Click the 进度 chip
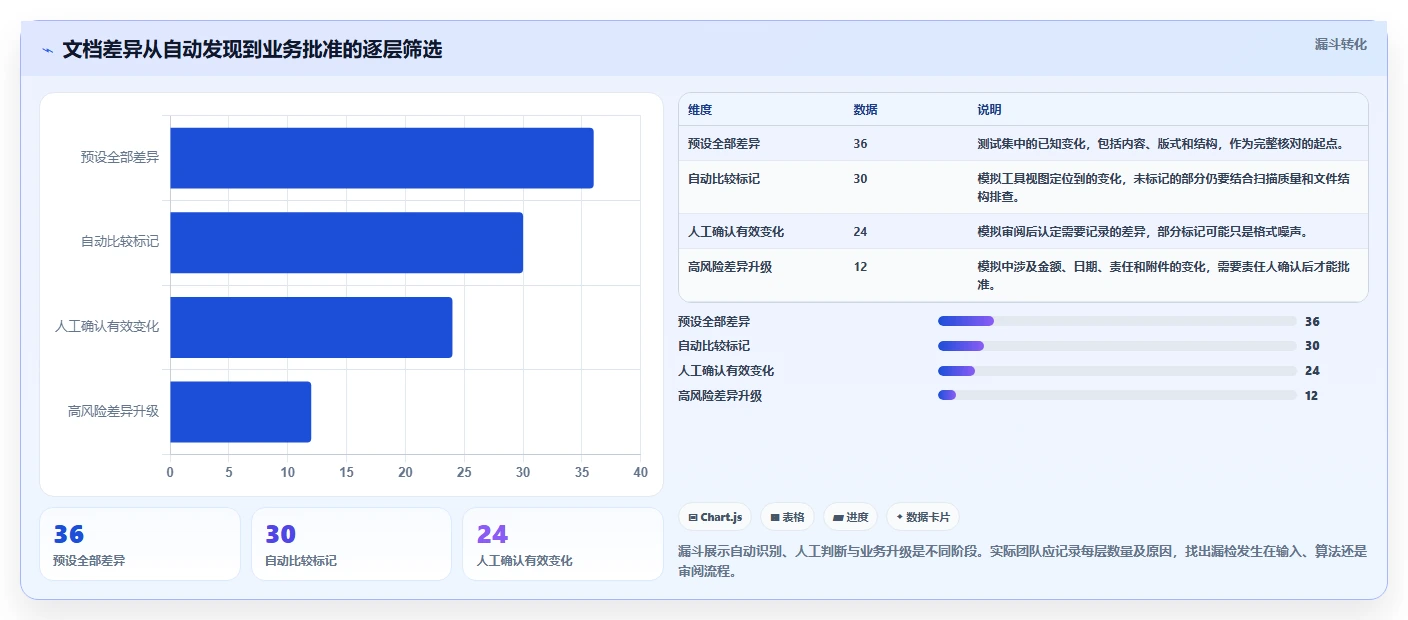 pos(851,517)
